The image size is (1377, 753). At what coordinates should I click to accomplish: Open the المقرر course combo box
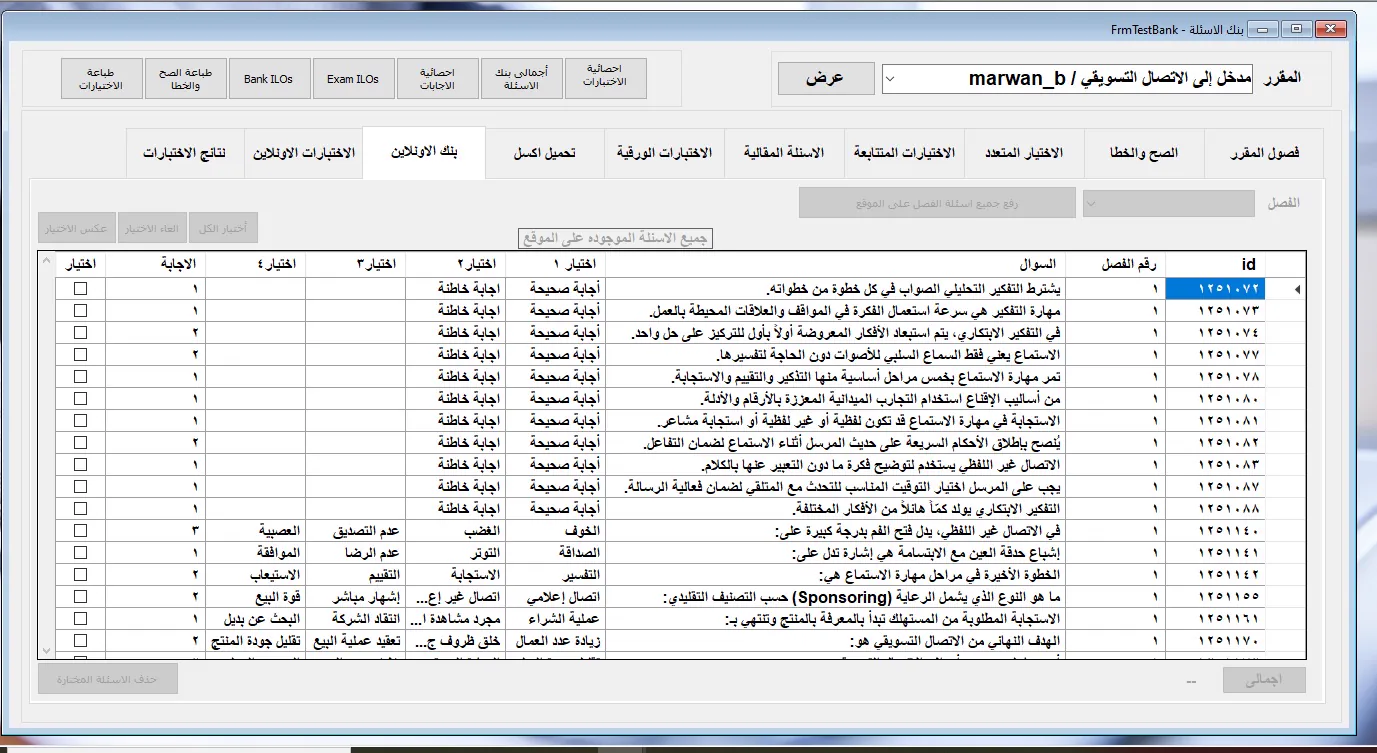1067,78
